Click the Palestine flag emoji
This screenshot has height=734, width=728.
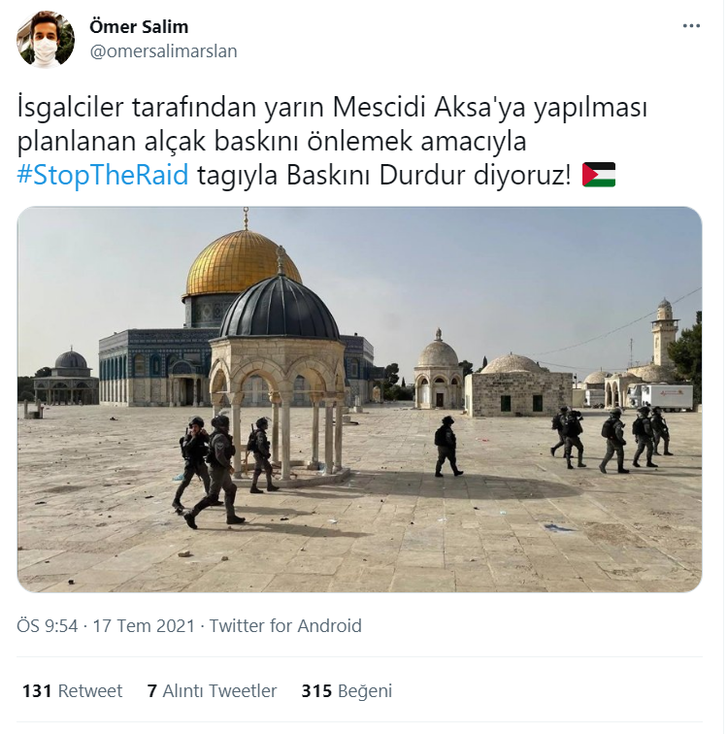coord(599,175)
